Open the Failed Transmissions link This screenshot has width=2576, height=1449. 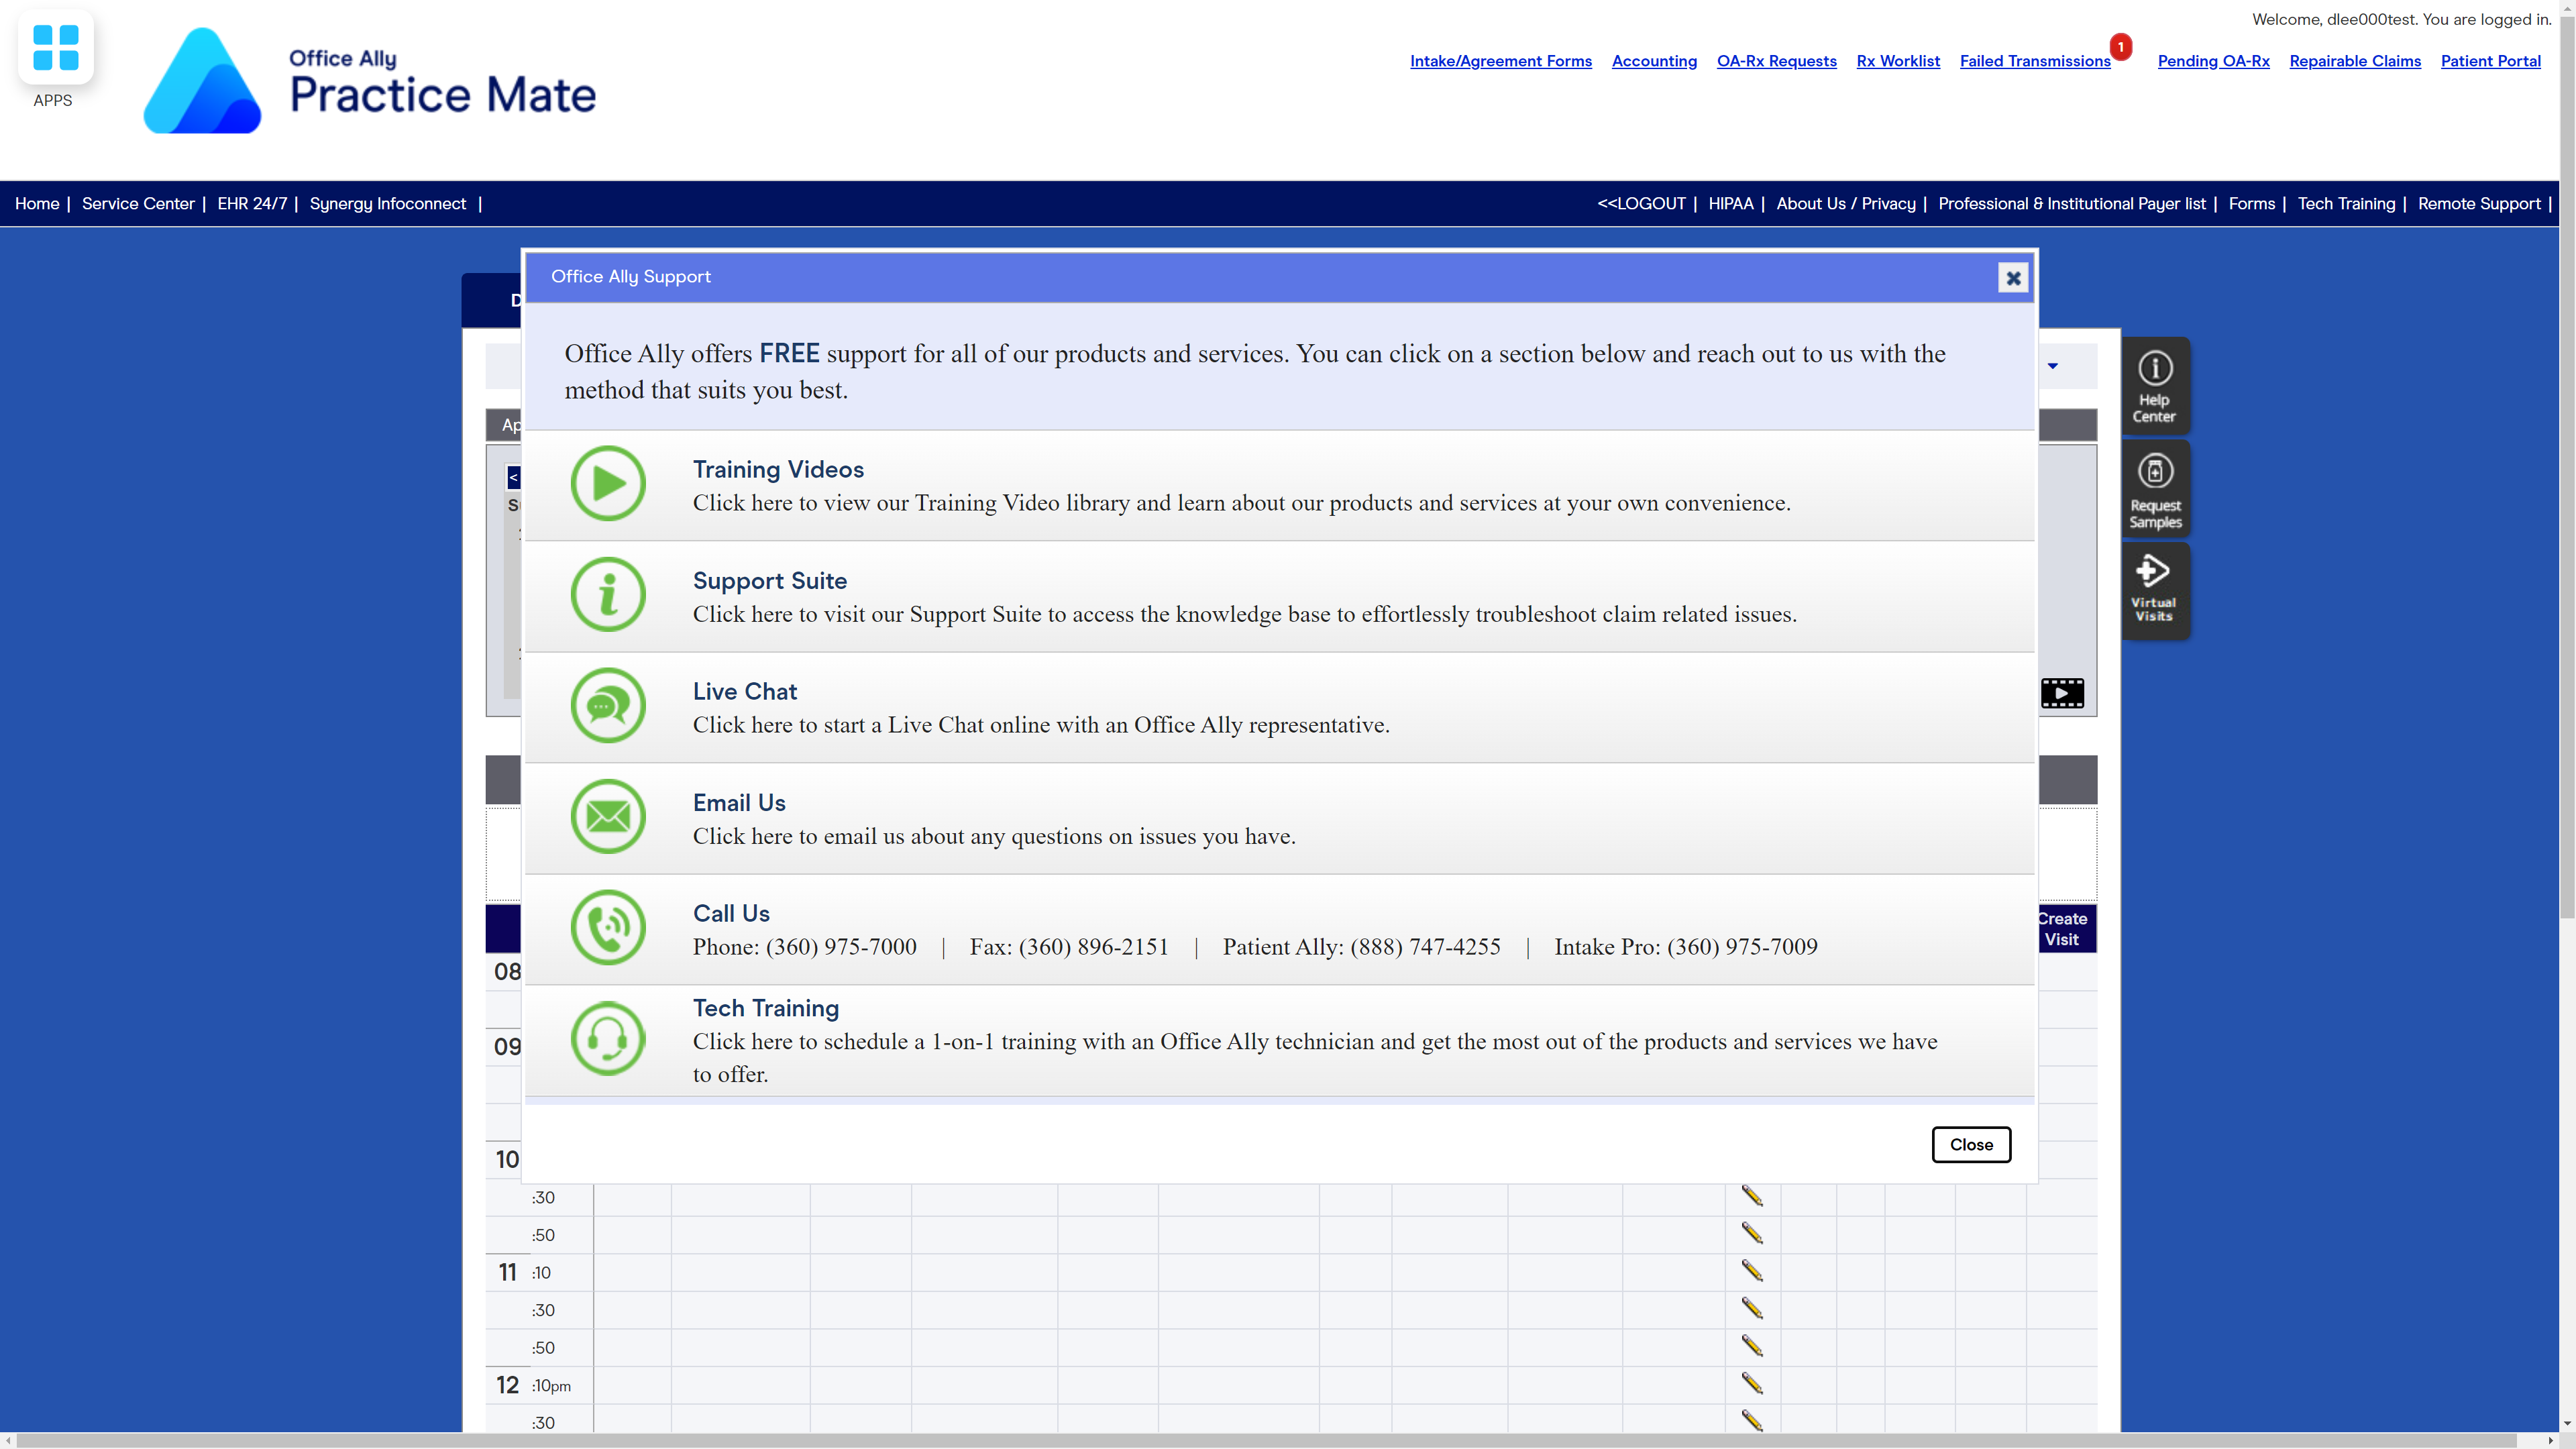[2034, 61]
